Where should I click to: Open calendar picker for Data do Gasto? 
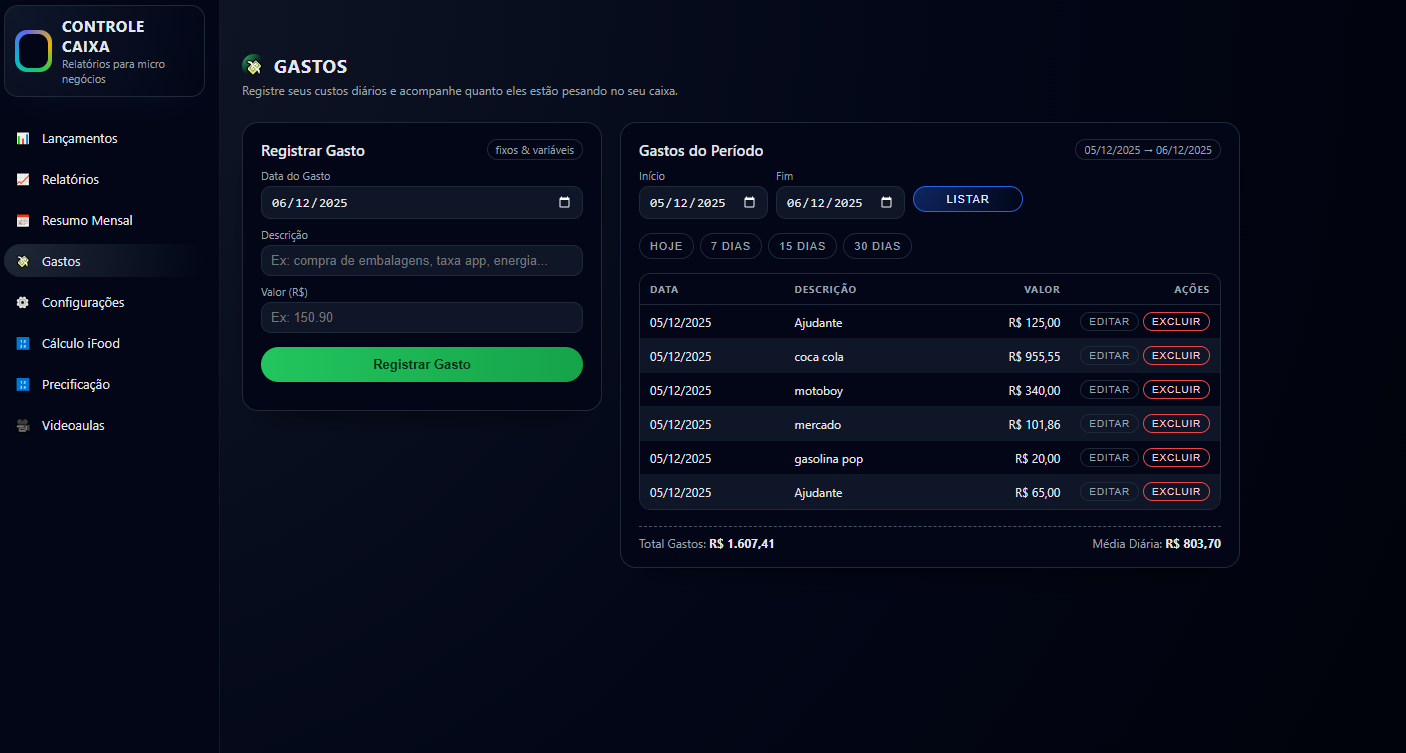click(x=564, y=203)
